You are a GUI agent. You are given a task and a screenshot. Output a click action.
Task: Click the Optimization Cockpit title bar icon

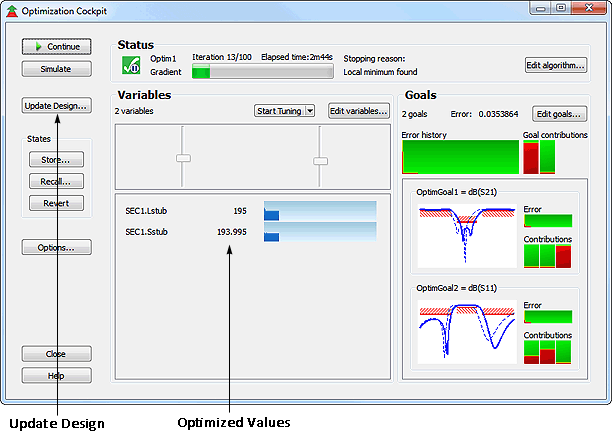[11, 11]
